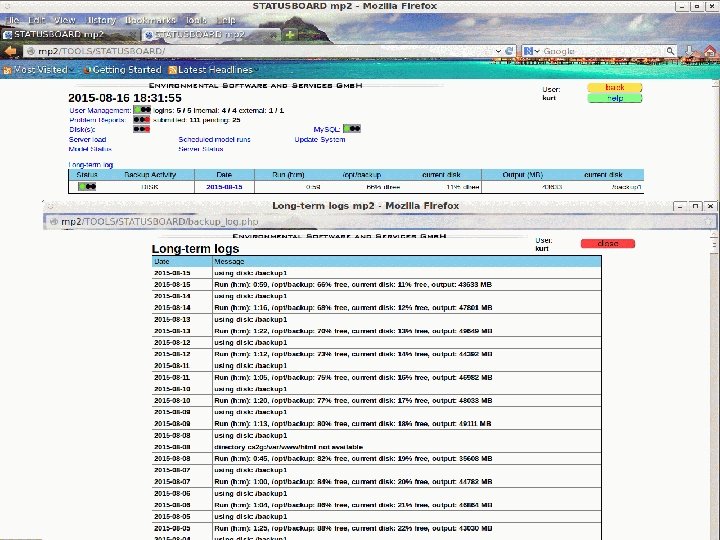Click the Long-term logs window vertical scrollbar
Image resolution: width=720 pixels, height=540 pixels.
pos(714,386)
